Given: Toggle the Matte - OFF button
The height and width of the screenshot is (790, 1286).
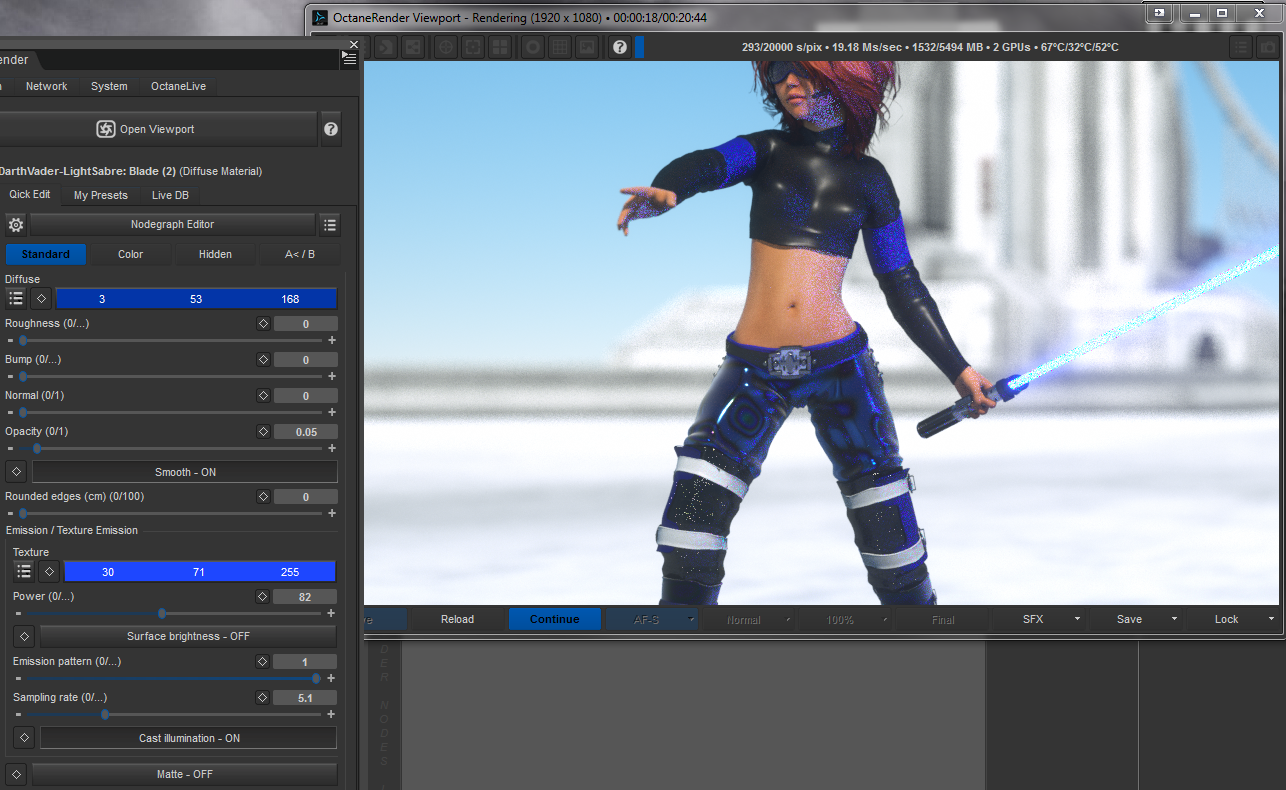Looking at the screenshot, I should (x=185, y=775).
